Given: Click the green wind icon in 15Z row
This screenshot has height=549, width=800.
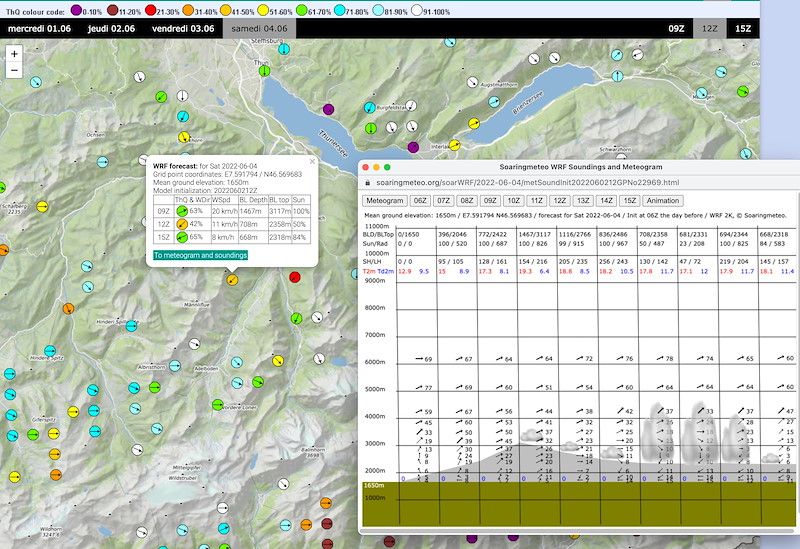Looking at the screenshot, I should [x=181, y=239].
